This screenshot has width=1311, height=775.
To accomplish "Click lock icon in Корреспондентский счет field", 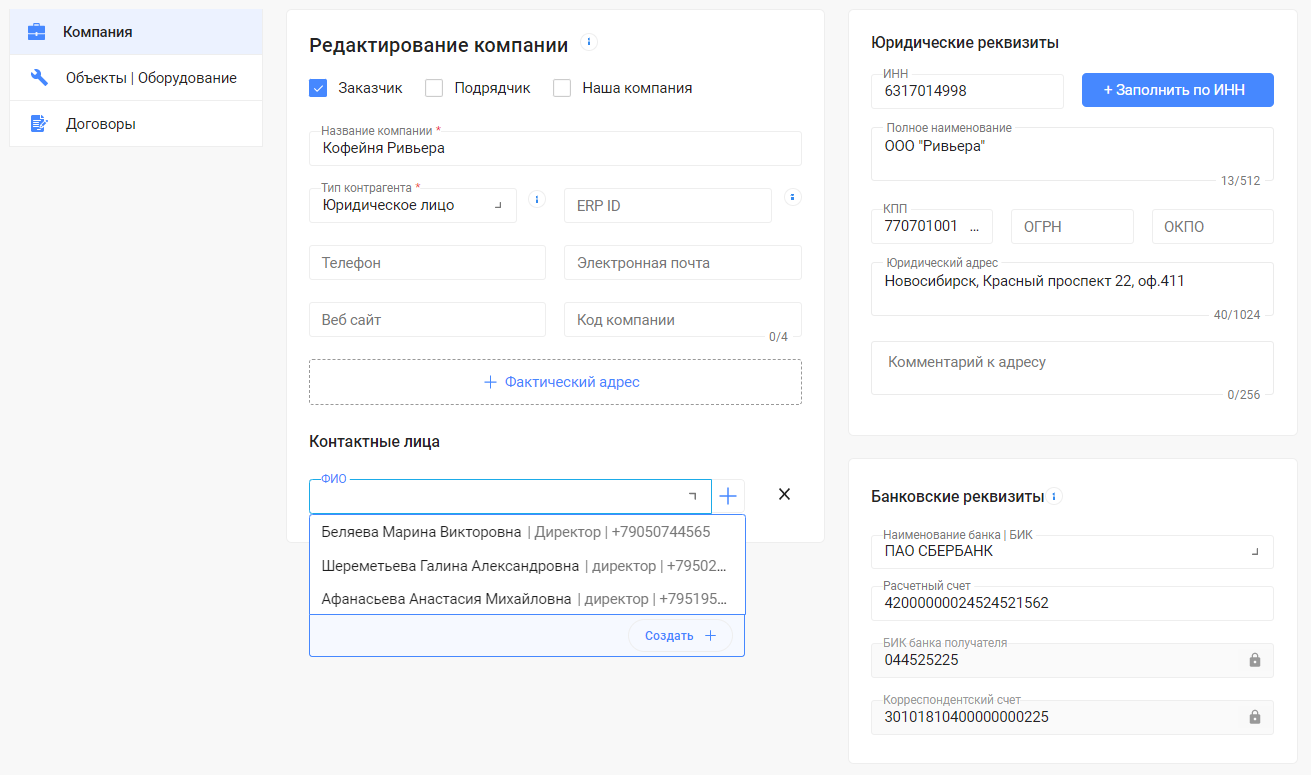I will [1254, 717].
